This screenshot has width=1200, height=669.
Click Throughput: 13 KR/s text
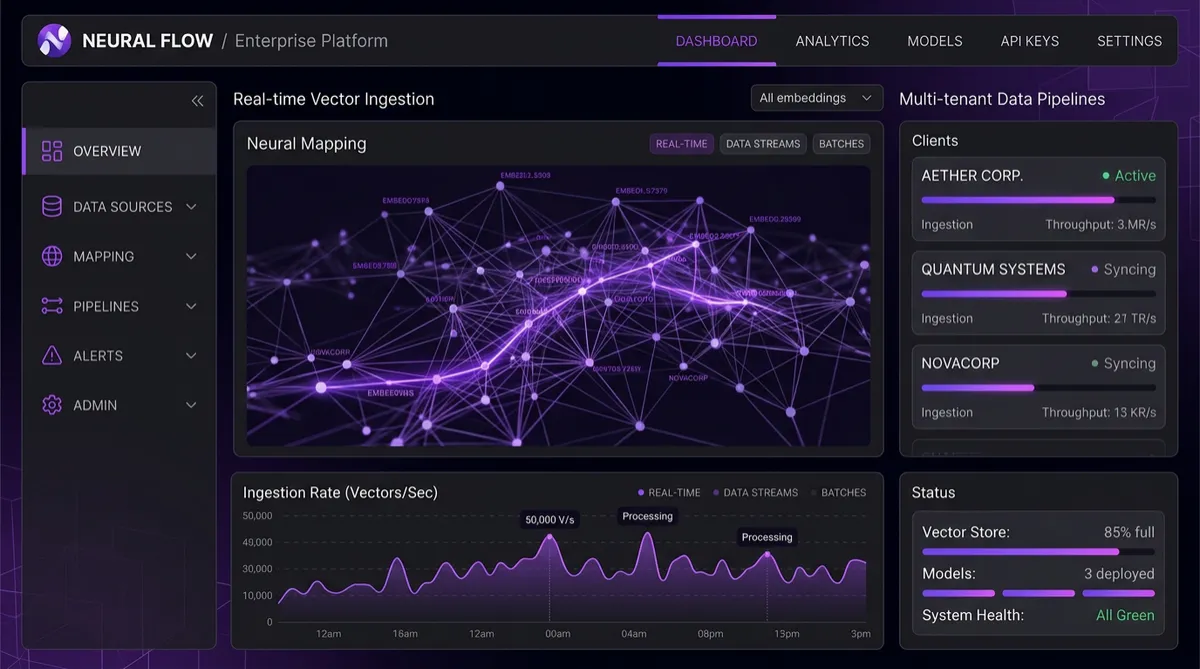(1099, 413)
